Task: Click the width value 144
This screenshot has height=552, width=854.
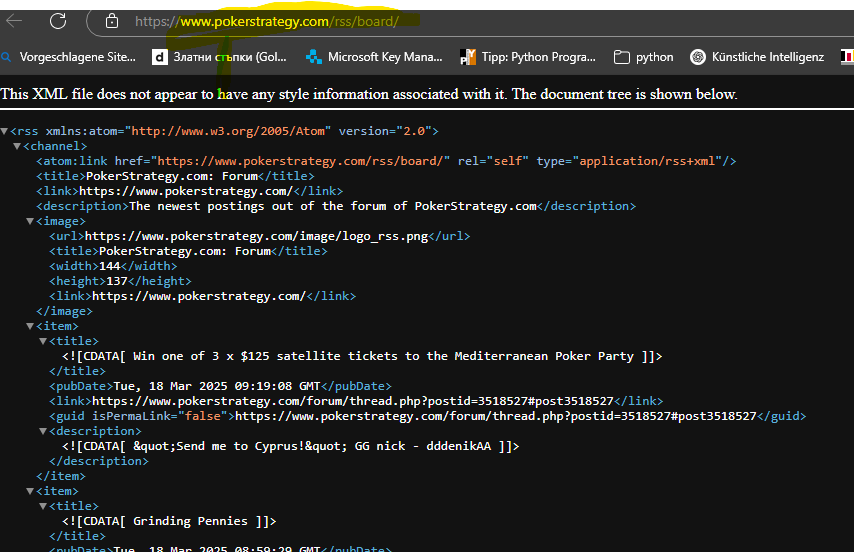Action: (109, 266)
